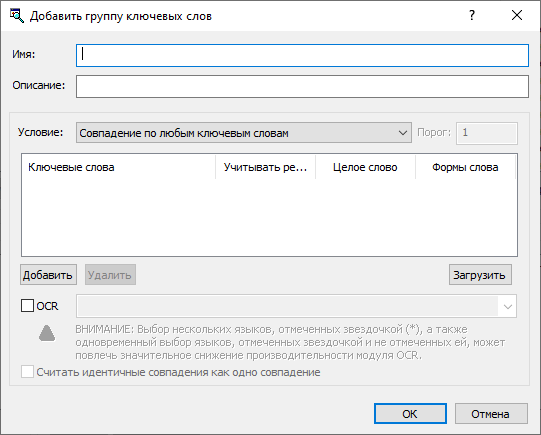The image size is (541, 435).
Task: Click the app icon in the title bar
Action: click(17, 16)
